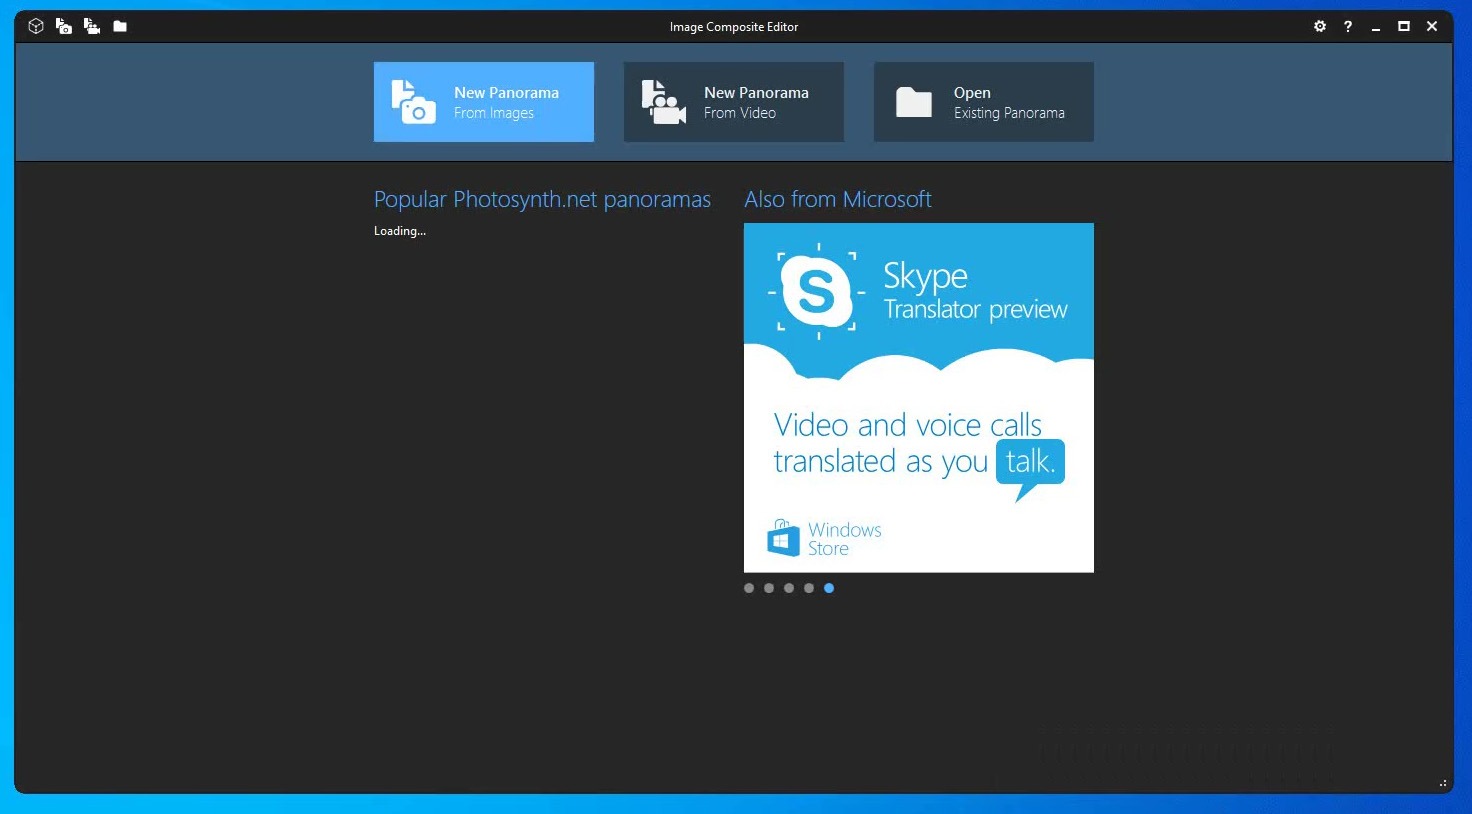Click the window resize grip corner
The height and width of the screenshot is (814, 1472).
pos(1443,784)
